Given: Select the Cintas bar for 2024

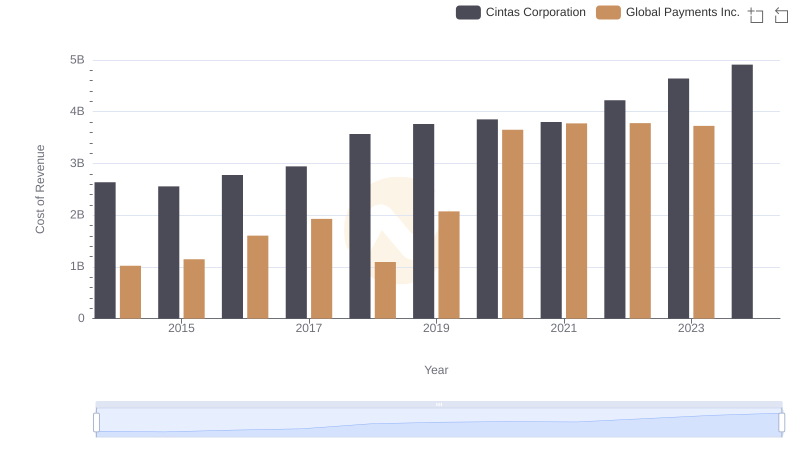Looking at the screenshot, I should (742, 192).
